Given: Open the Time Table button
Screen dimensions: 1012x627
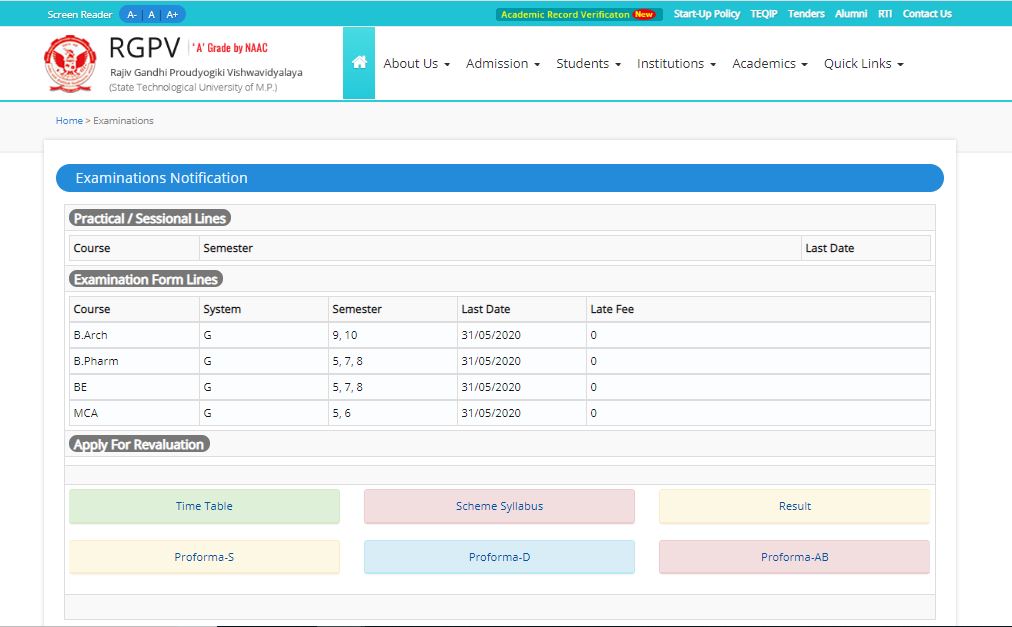Looking at the screenshot, I should (x=204, y=506).
